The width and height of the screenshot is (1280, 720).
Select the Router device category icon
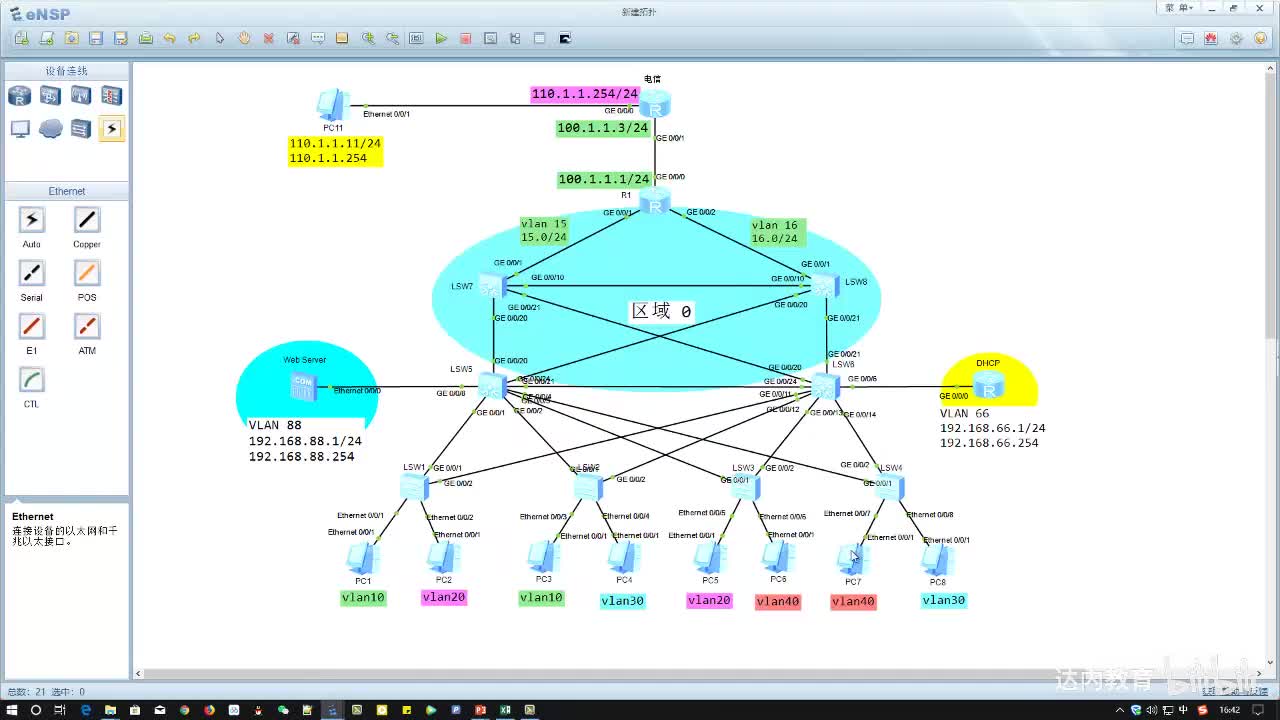(x=20, y=96)
